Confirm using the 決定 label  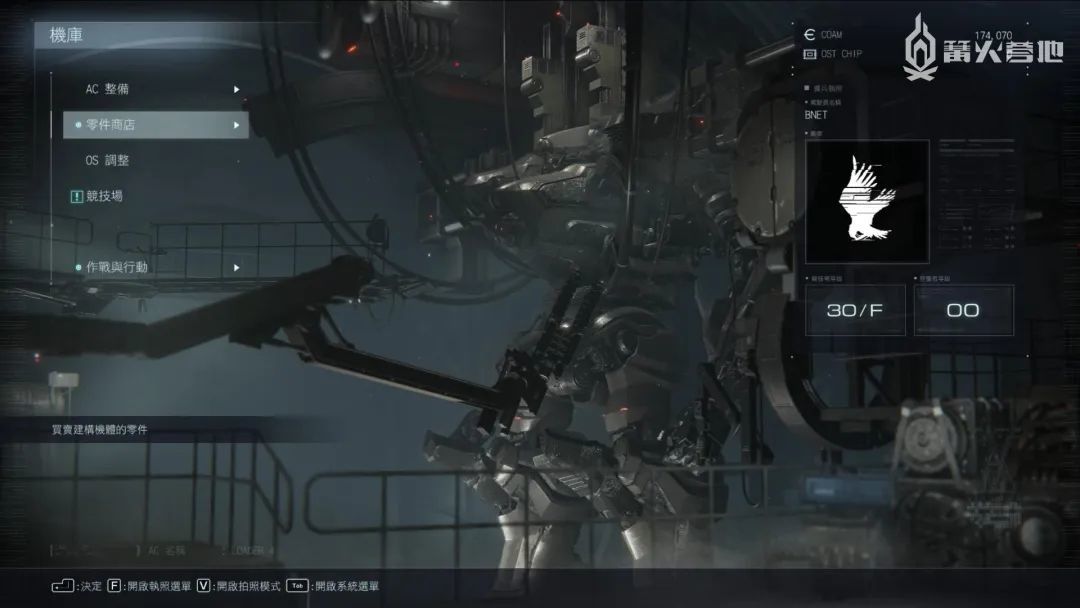click(x=91, y=587)
